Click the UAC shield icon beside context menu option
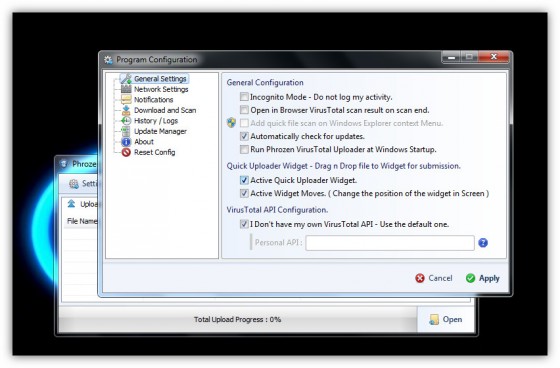560x368 pixels. [231, 123]
